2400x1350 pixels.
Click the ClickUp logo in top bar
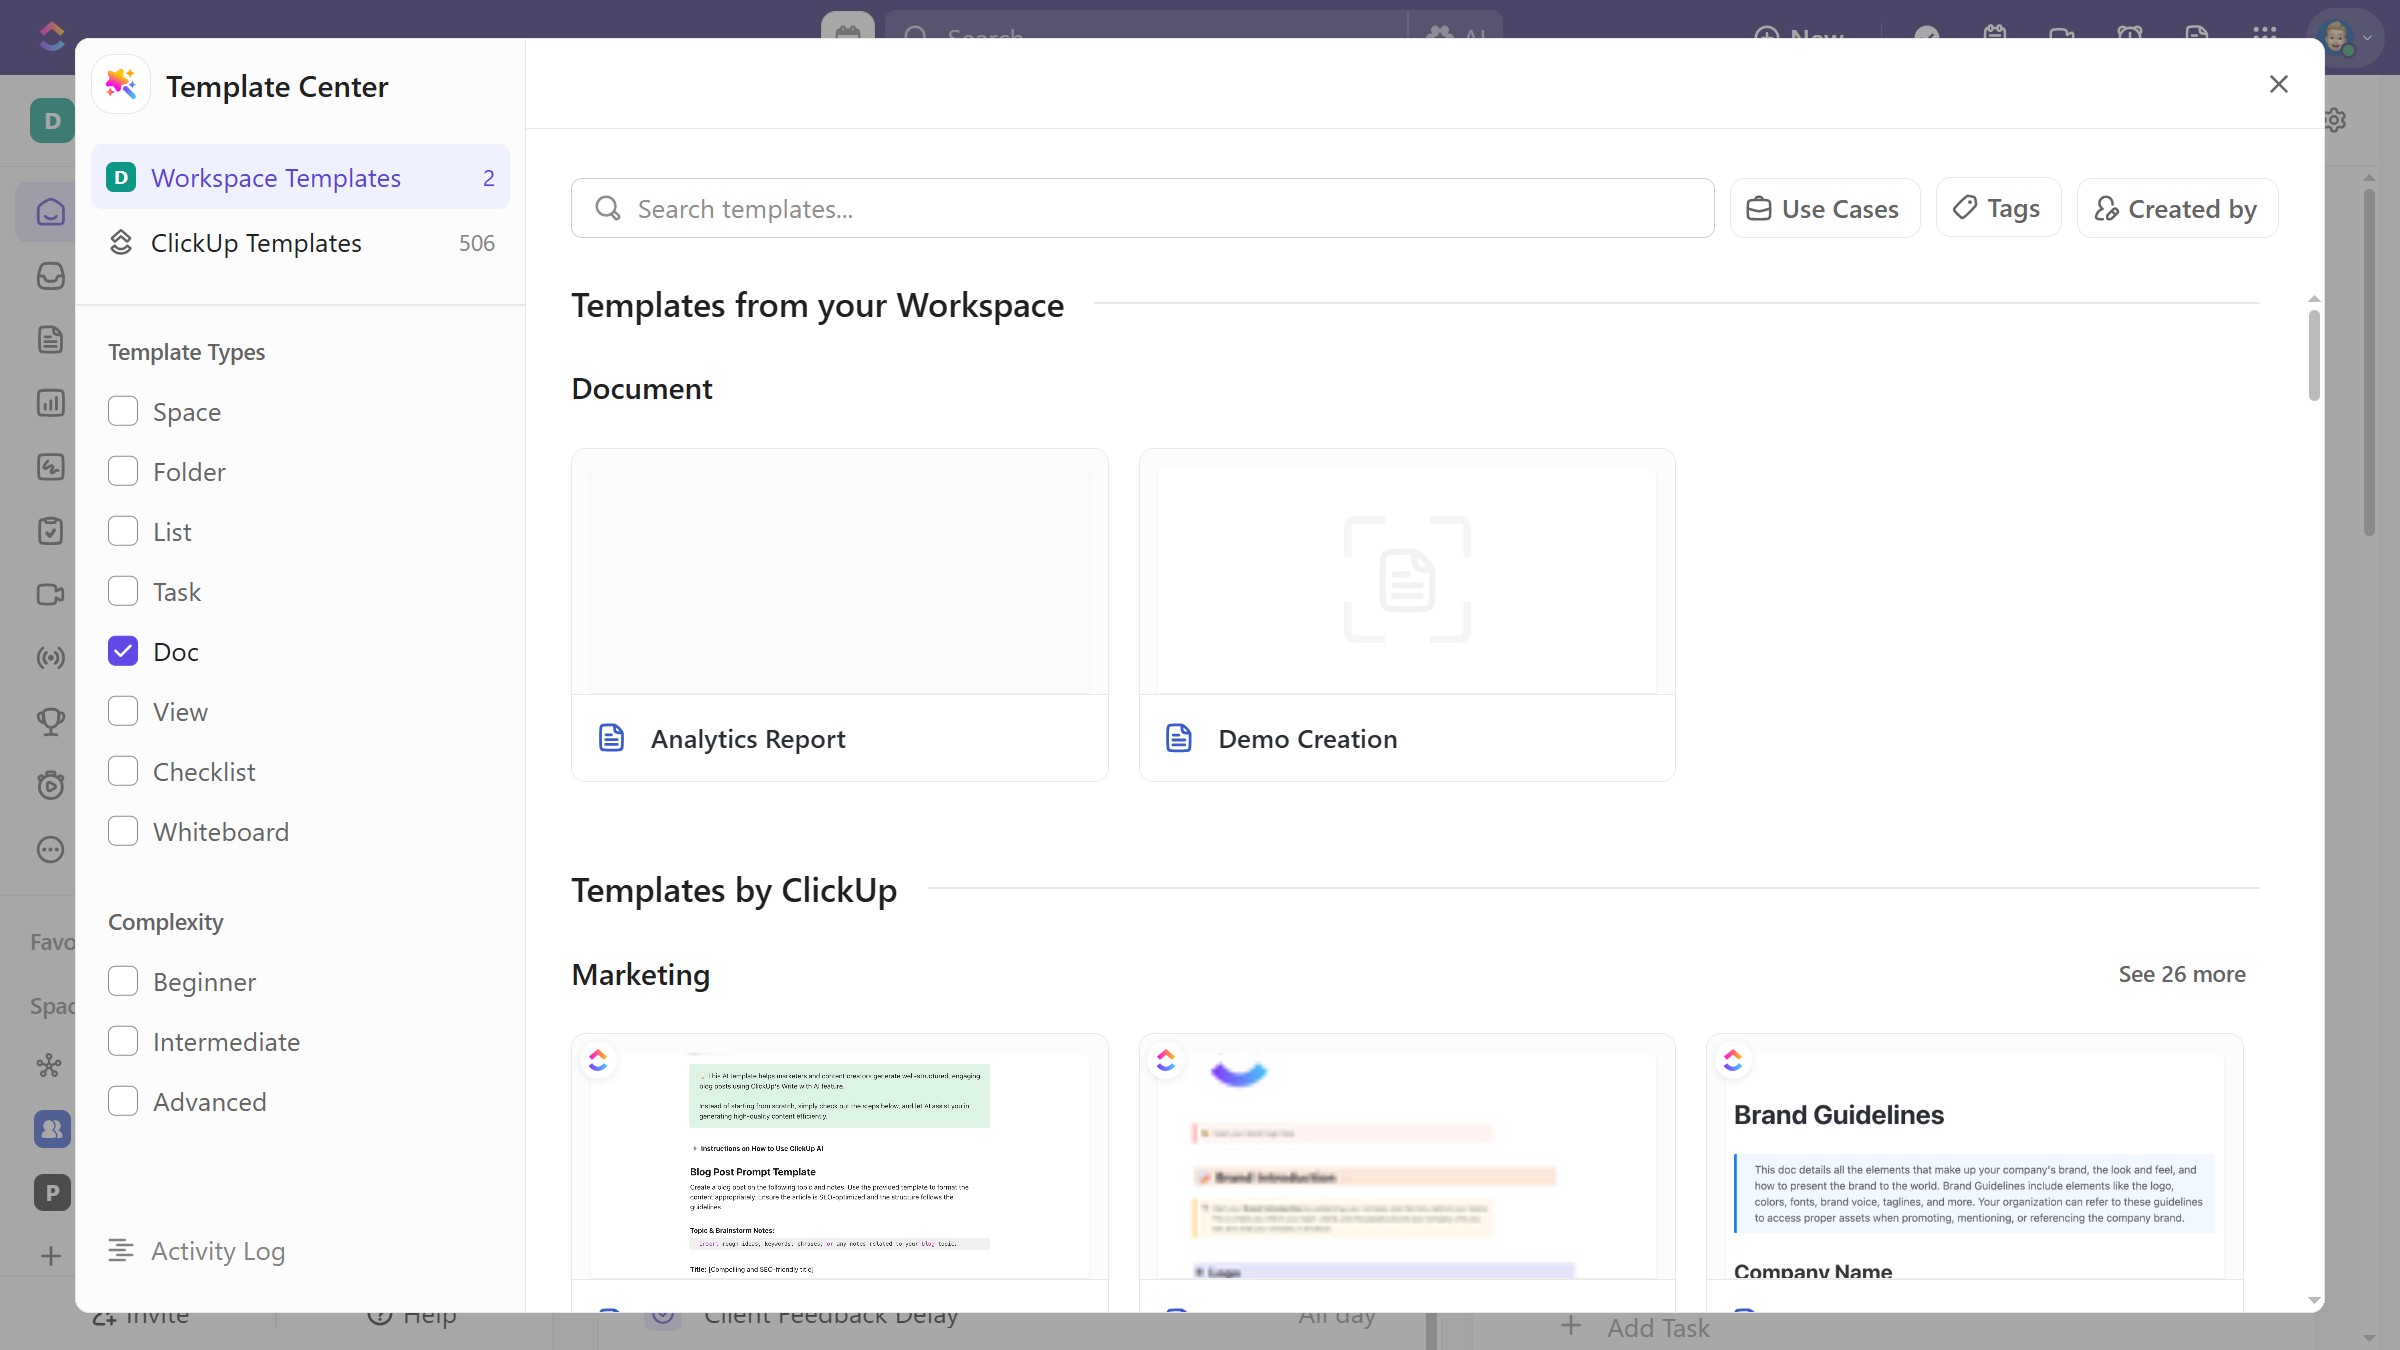click(52, 37)
